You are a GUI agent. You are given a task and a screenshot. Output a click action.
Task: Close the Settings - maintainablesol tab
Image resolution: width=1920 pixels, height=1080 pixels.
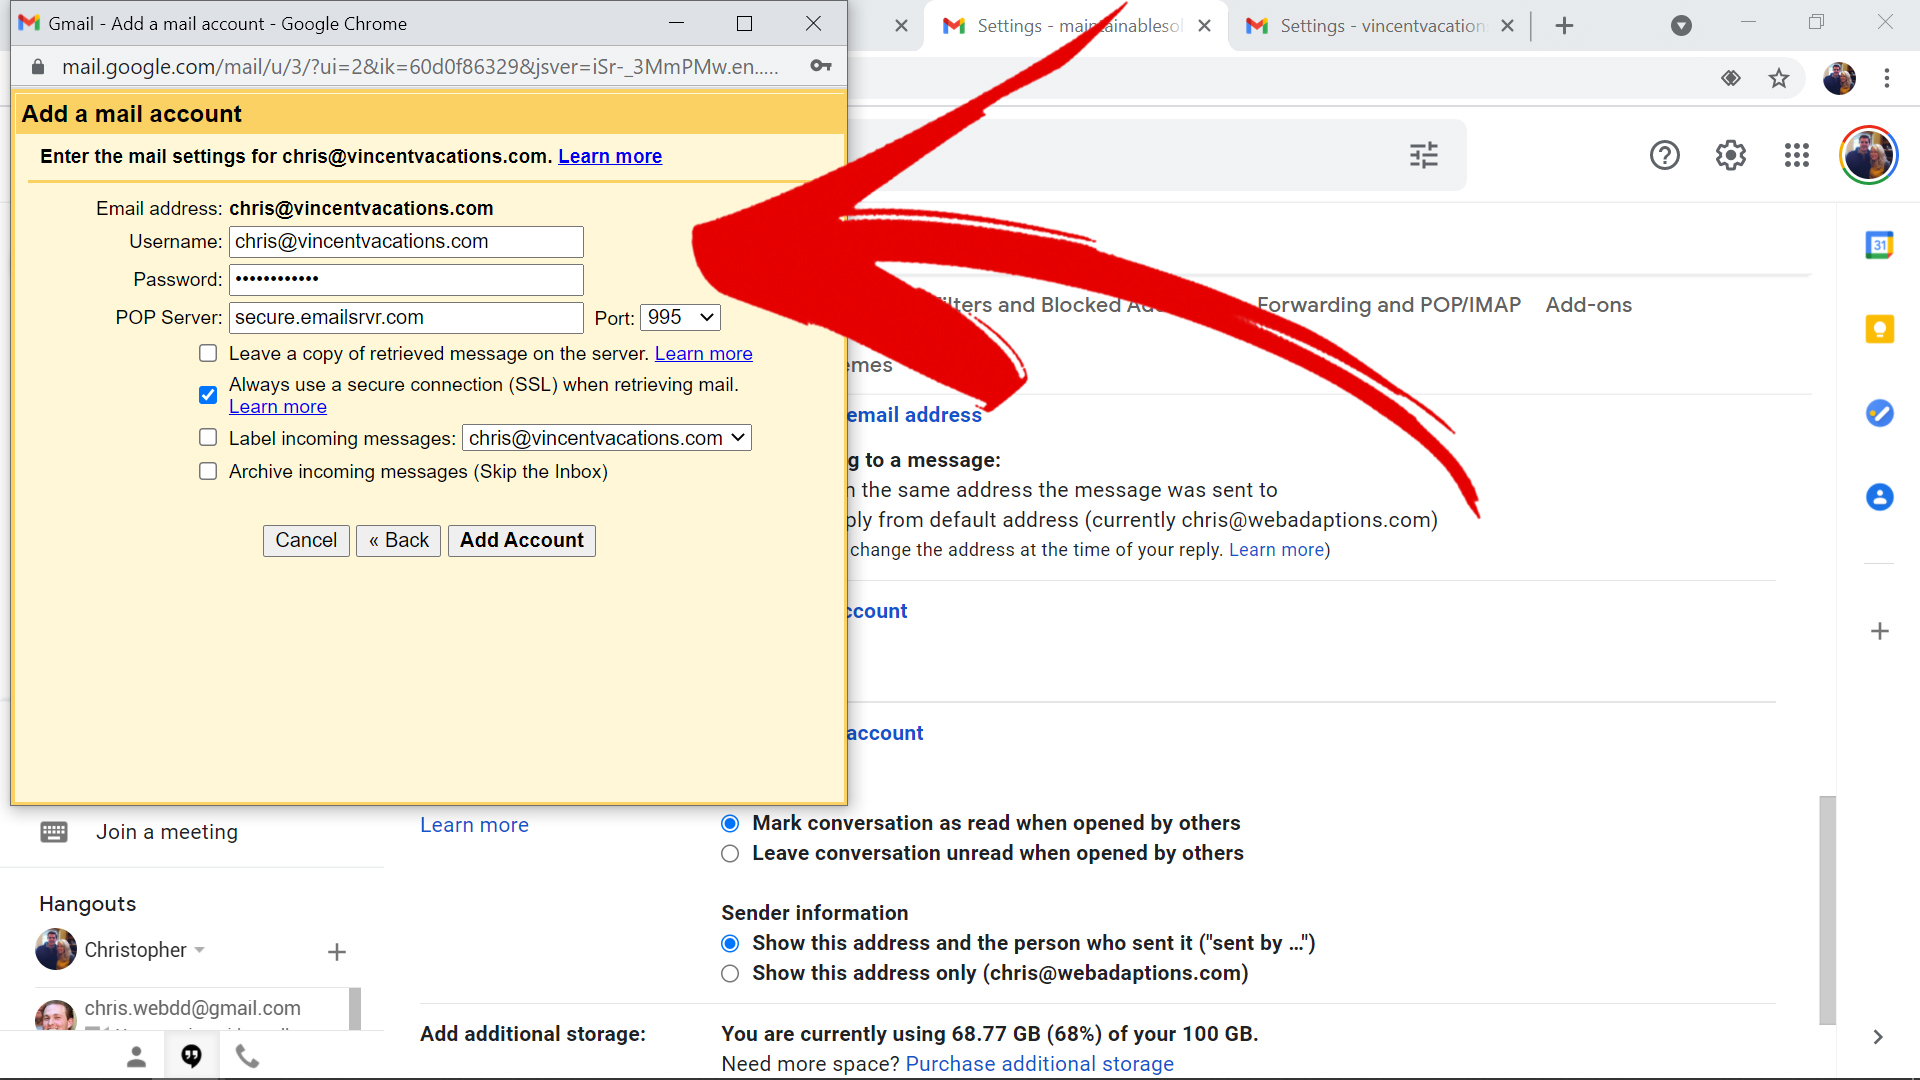coord(1204,26)
